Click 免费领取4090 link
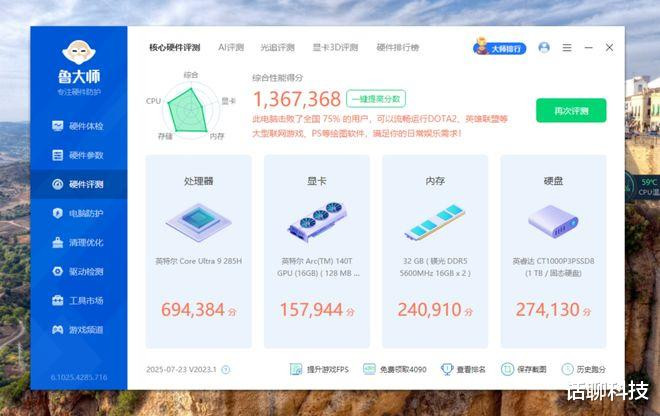 coord(395,369)
